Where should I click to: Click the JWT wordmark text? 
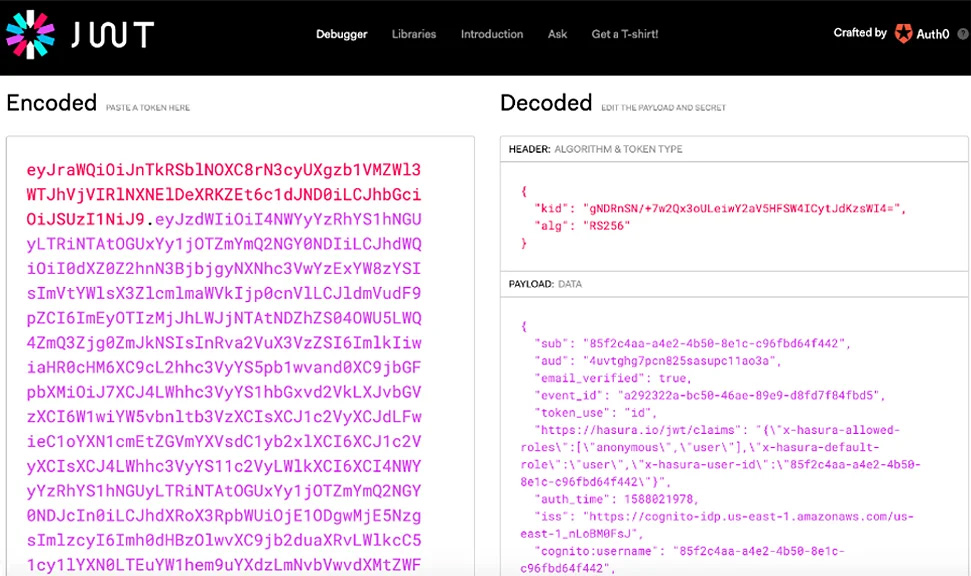[111, 35]
